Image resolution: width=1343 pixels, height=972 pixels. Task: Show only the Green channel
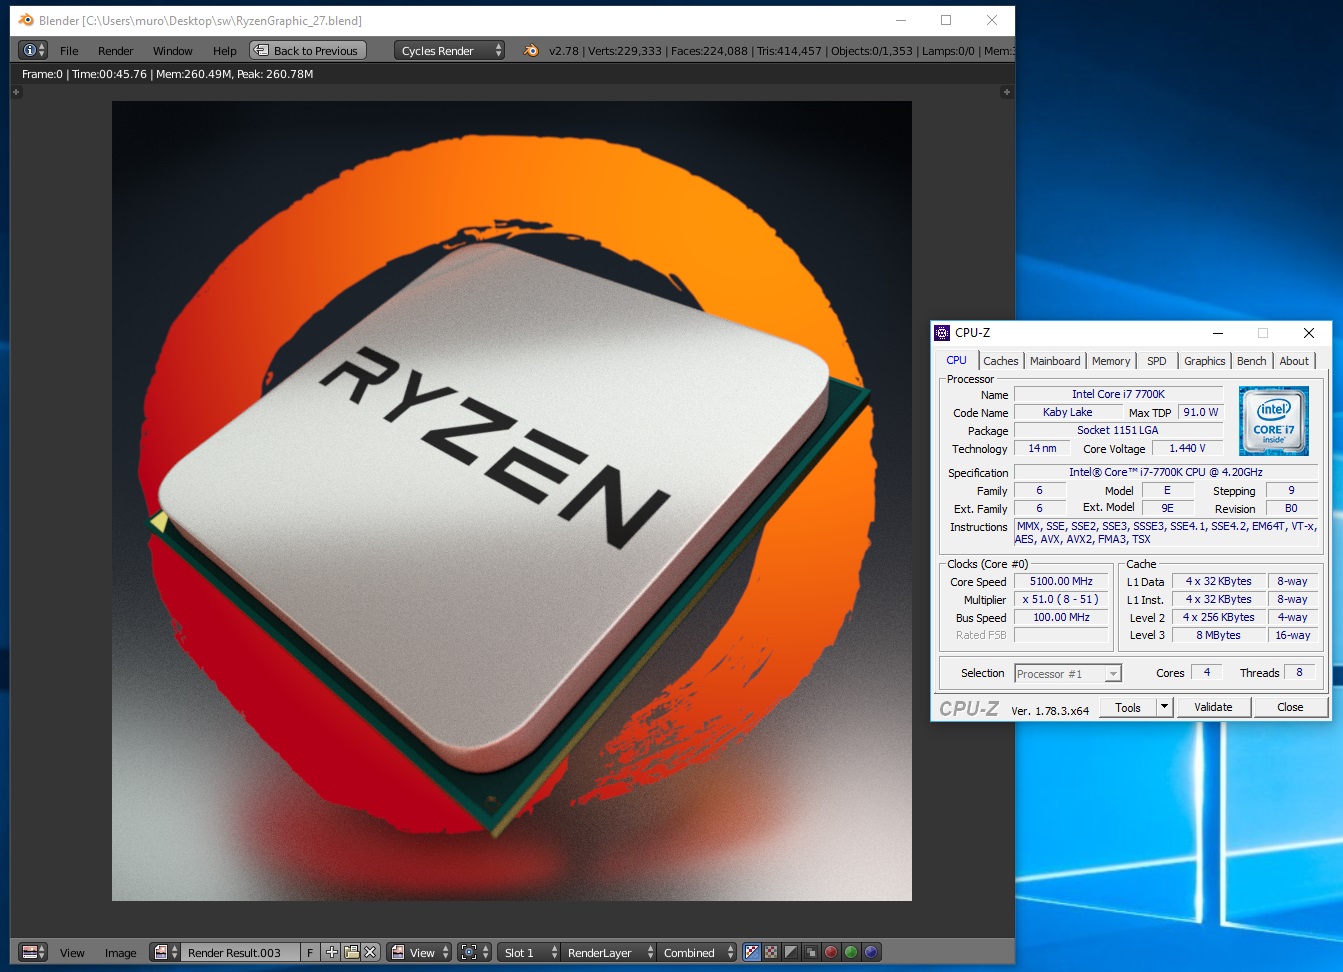(851, 952)
